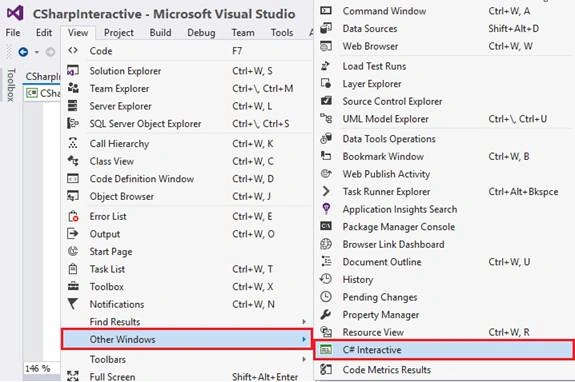Open the navigate backward dropdown arrow
575x382 pixels.
pyautogui.click(x=37, y=52)
